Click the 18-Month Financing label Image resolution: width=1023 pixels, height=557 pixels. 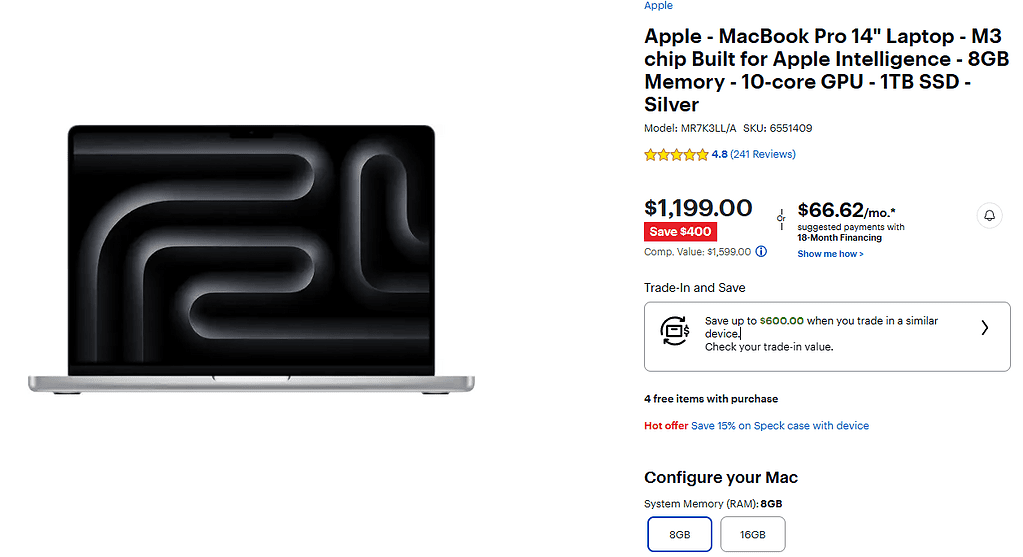coord(839,238)
